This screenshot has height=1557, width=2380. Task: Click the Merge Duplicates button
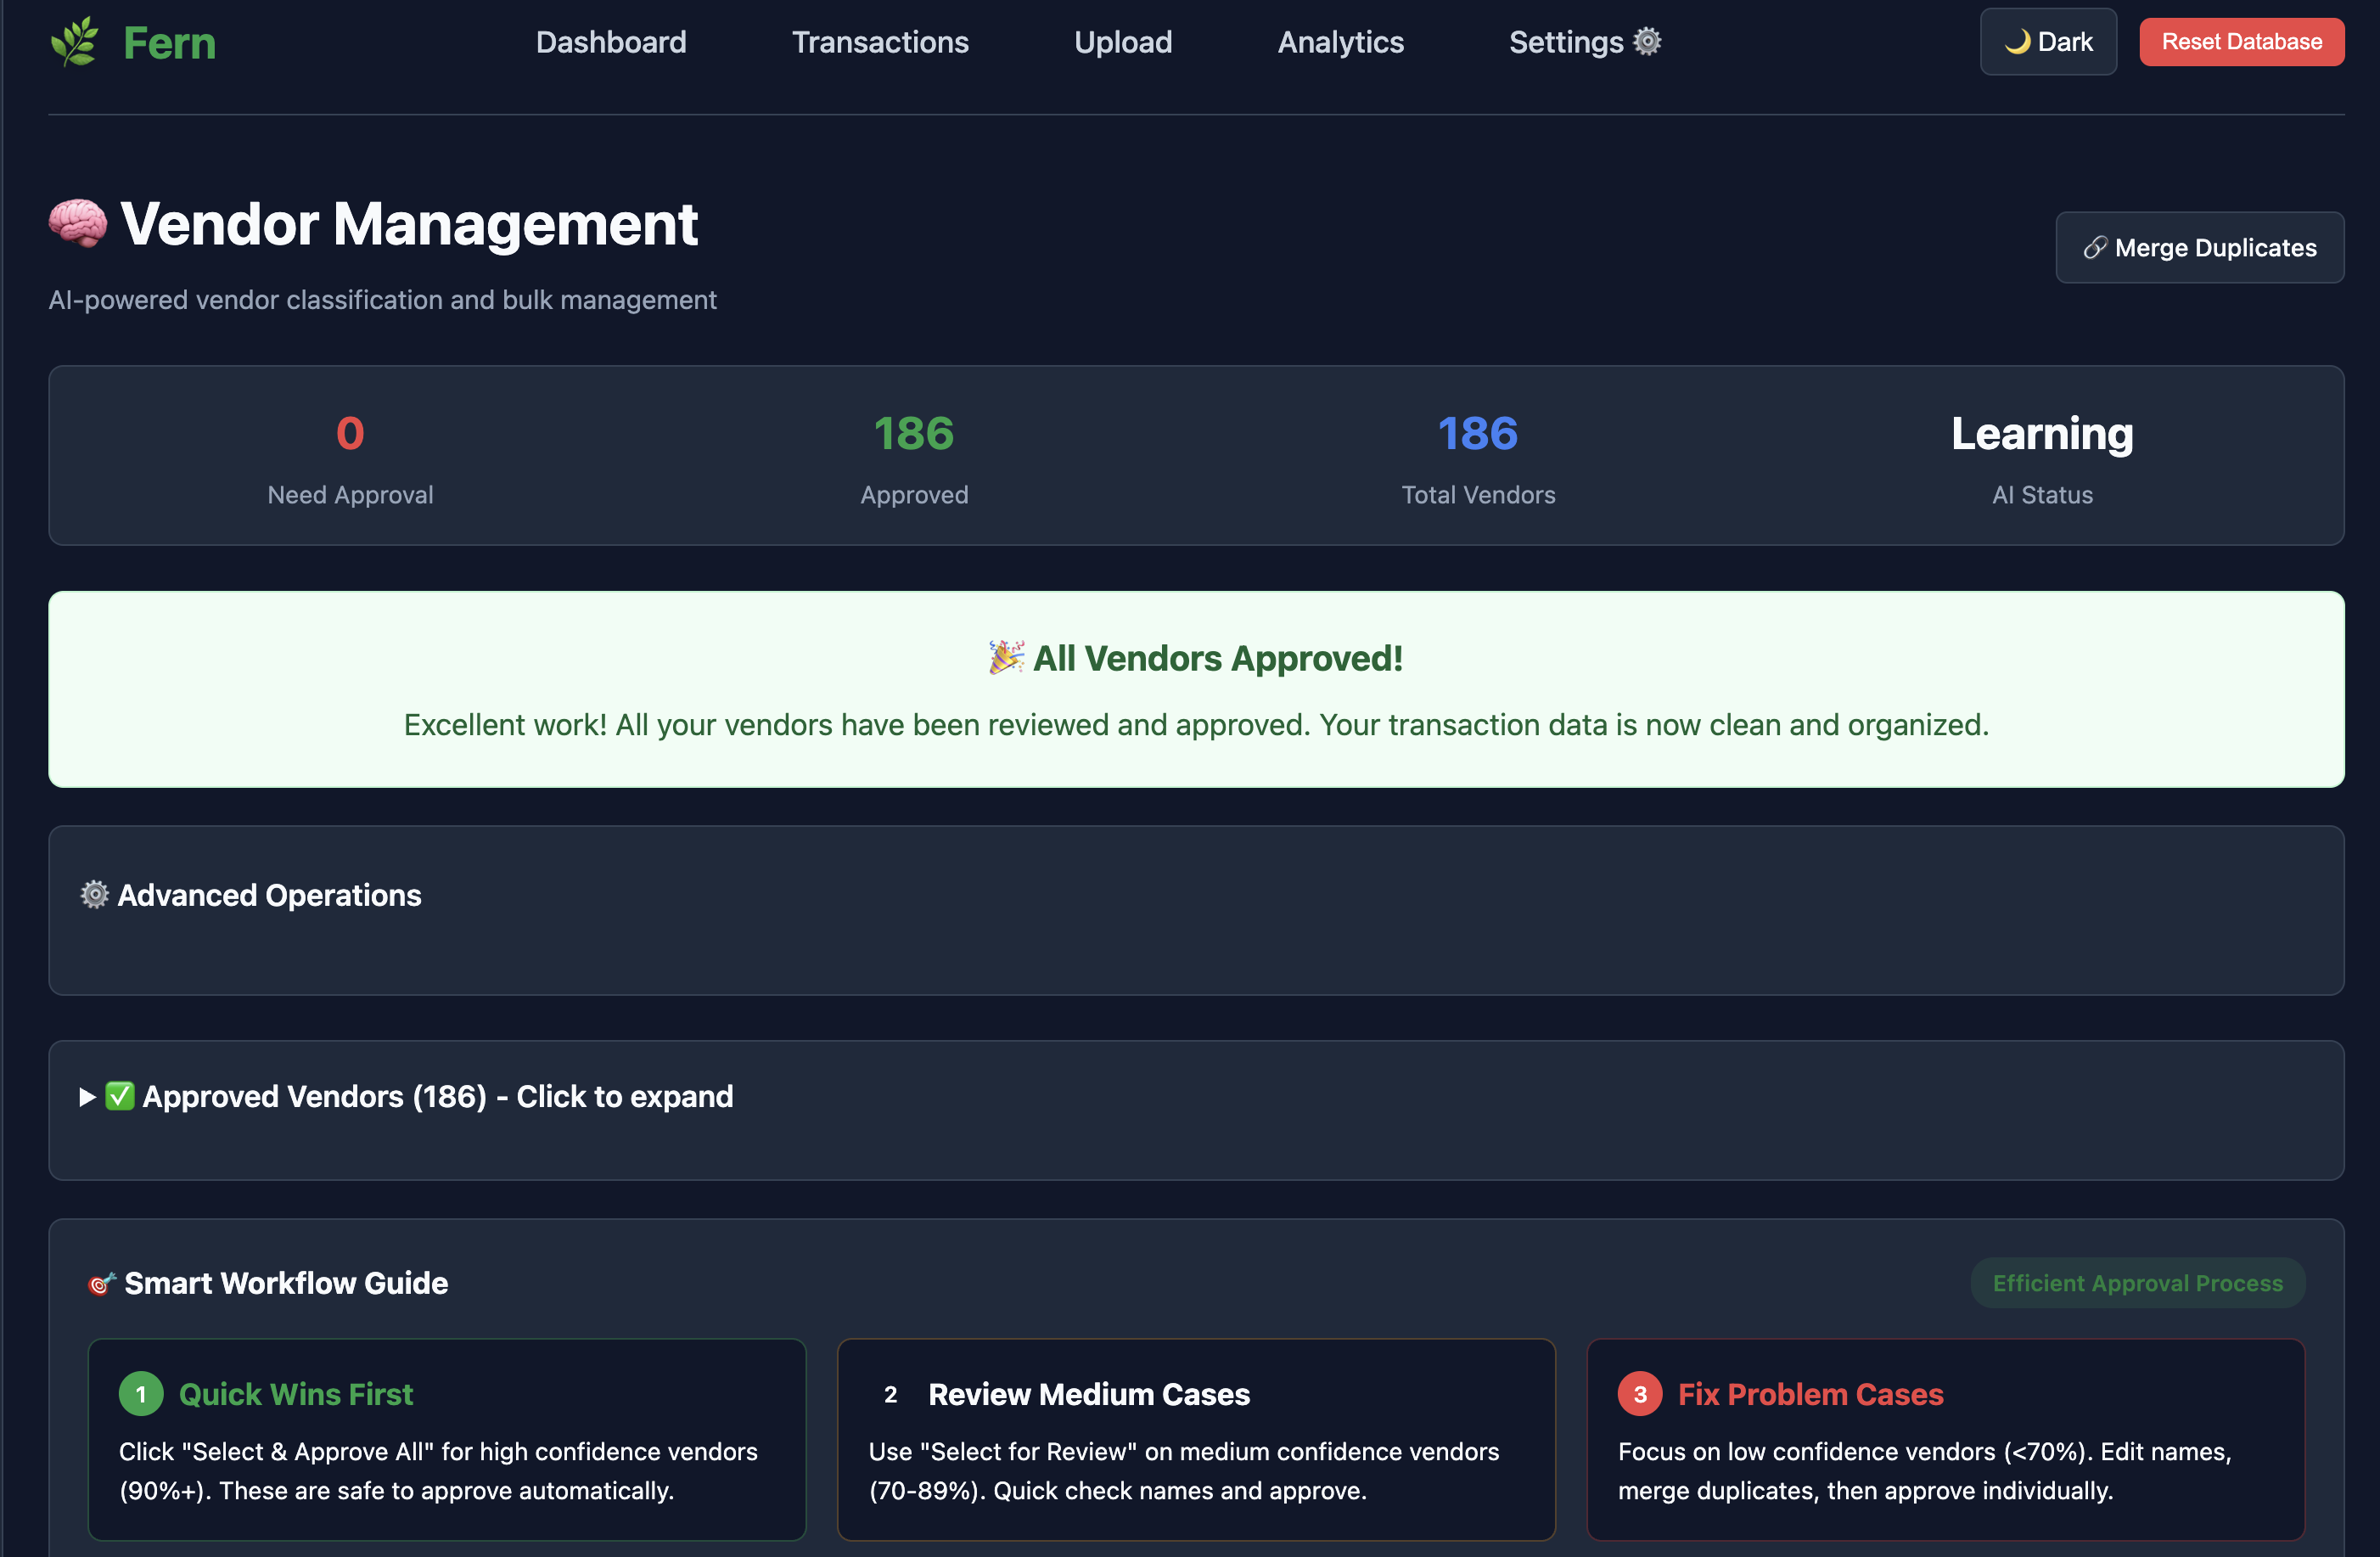pyautogui.click(x=2199, y=247)
